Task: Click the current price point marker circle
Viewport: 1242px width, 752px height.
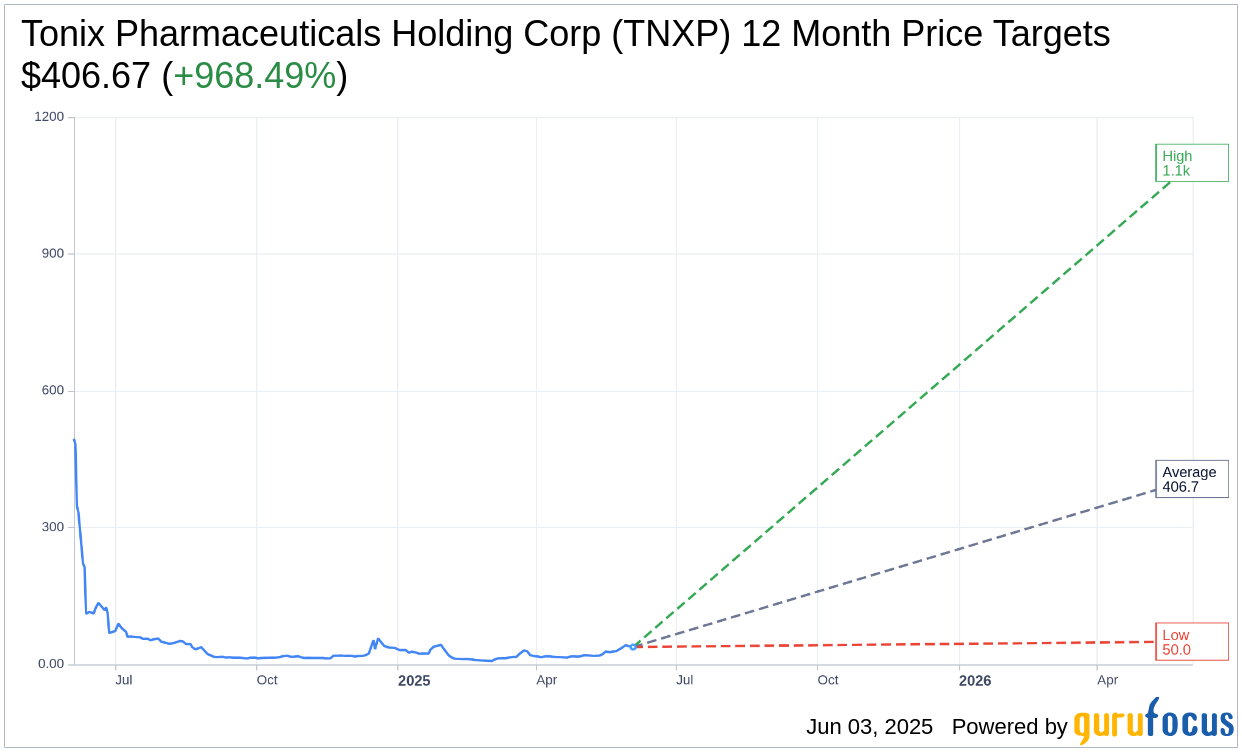Action: pyautogui.click(x=633, y=647)
